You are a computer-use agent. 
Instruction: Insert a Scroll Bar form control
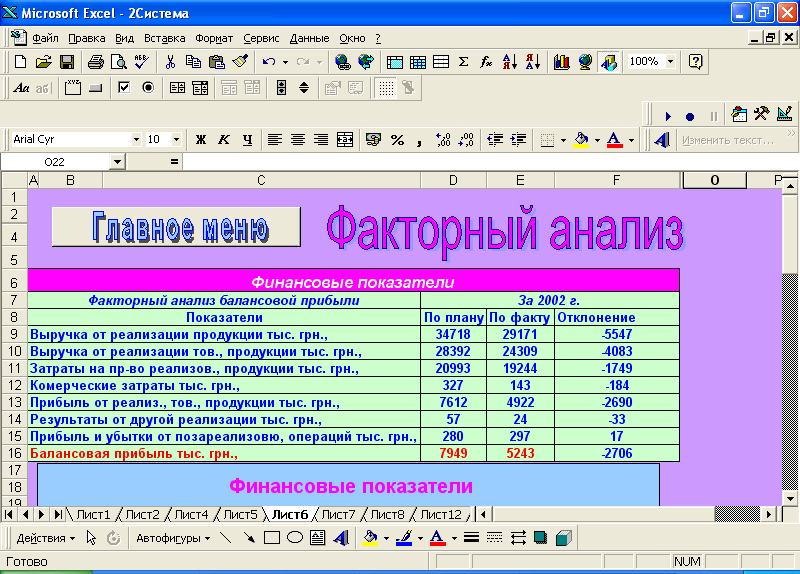(281, 88)
